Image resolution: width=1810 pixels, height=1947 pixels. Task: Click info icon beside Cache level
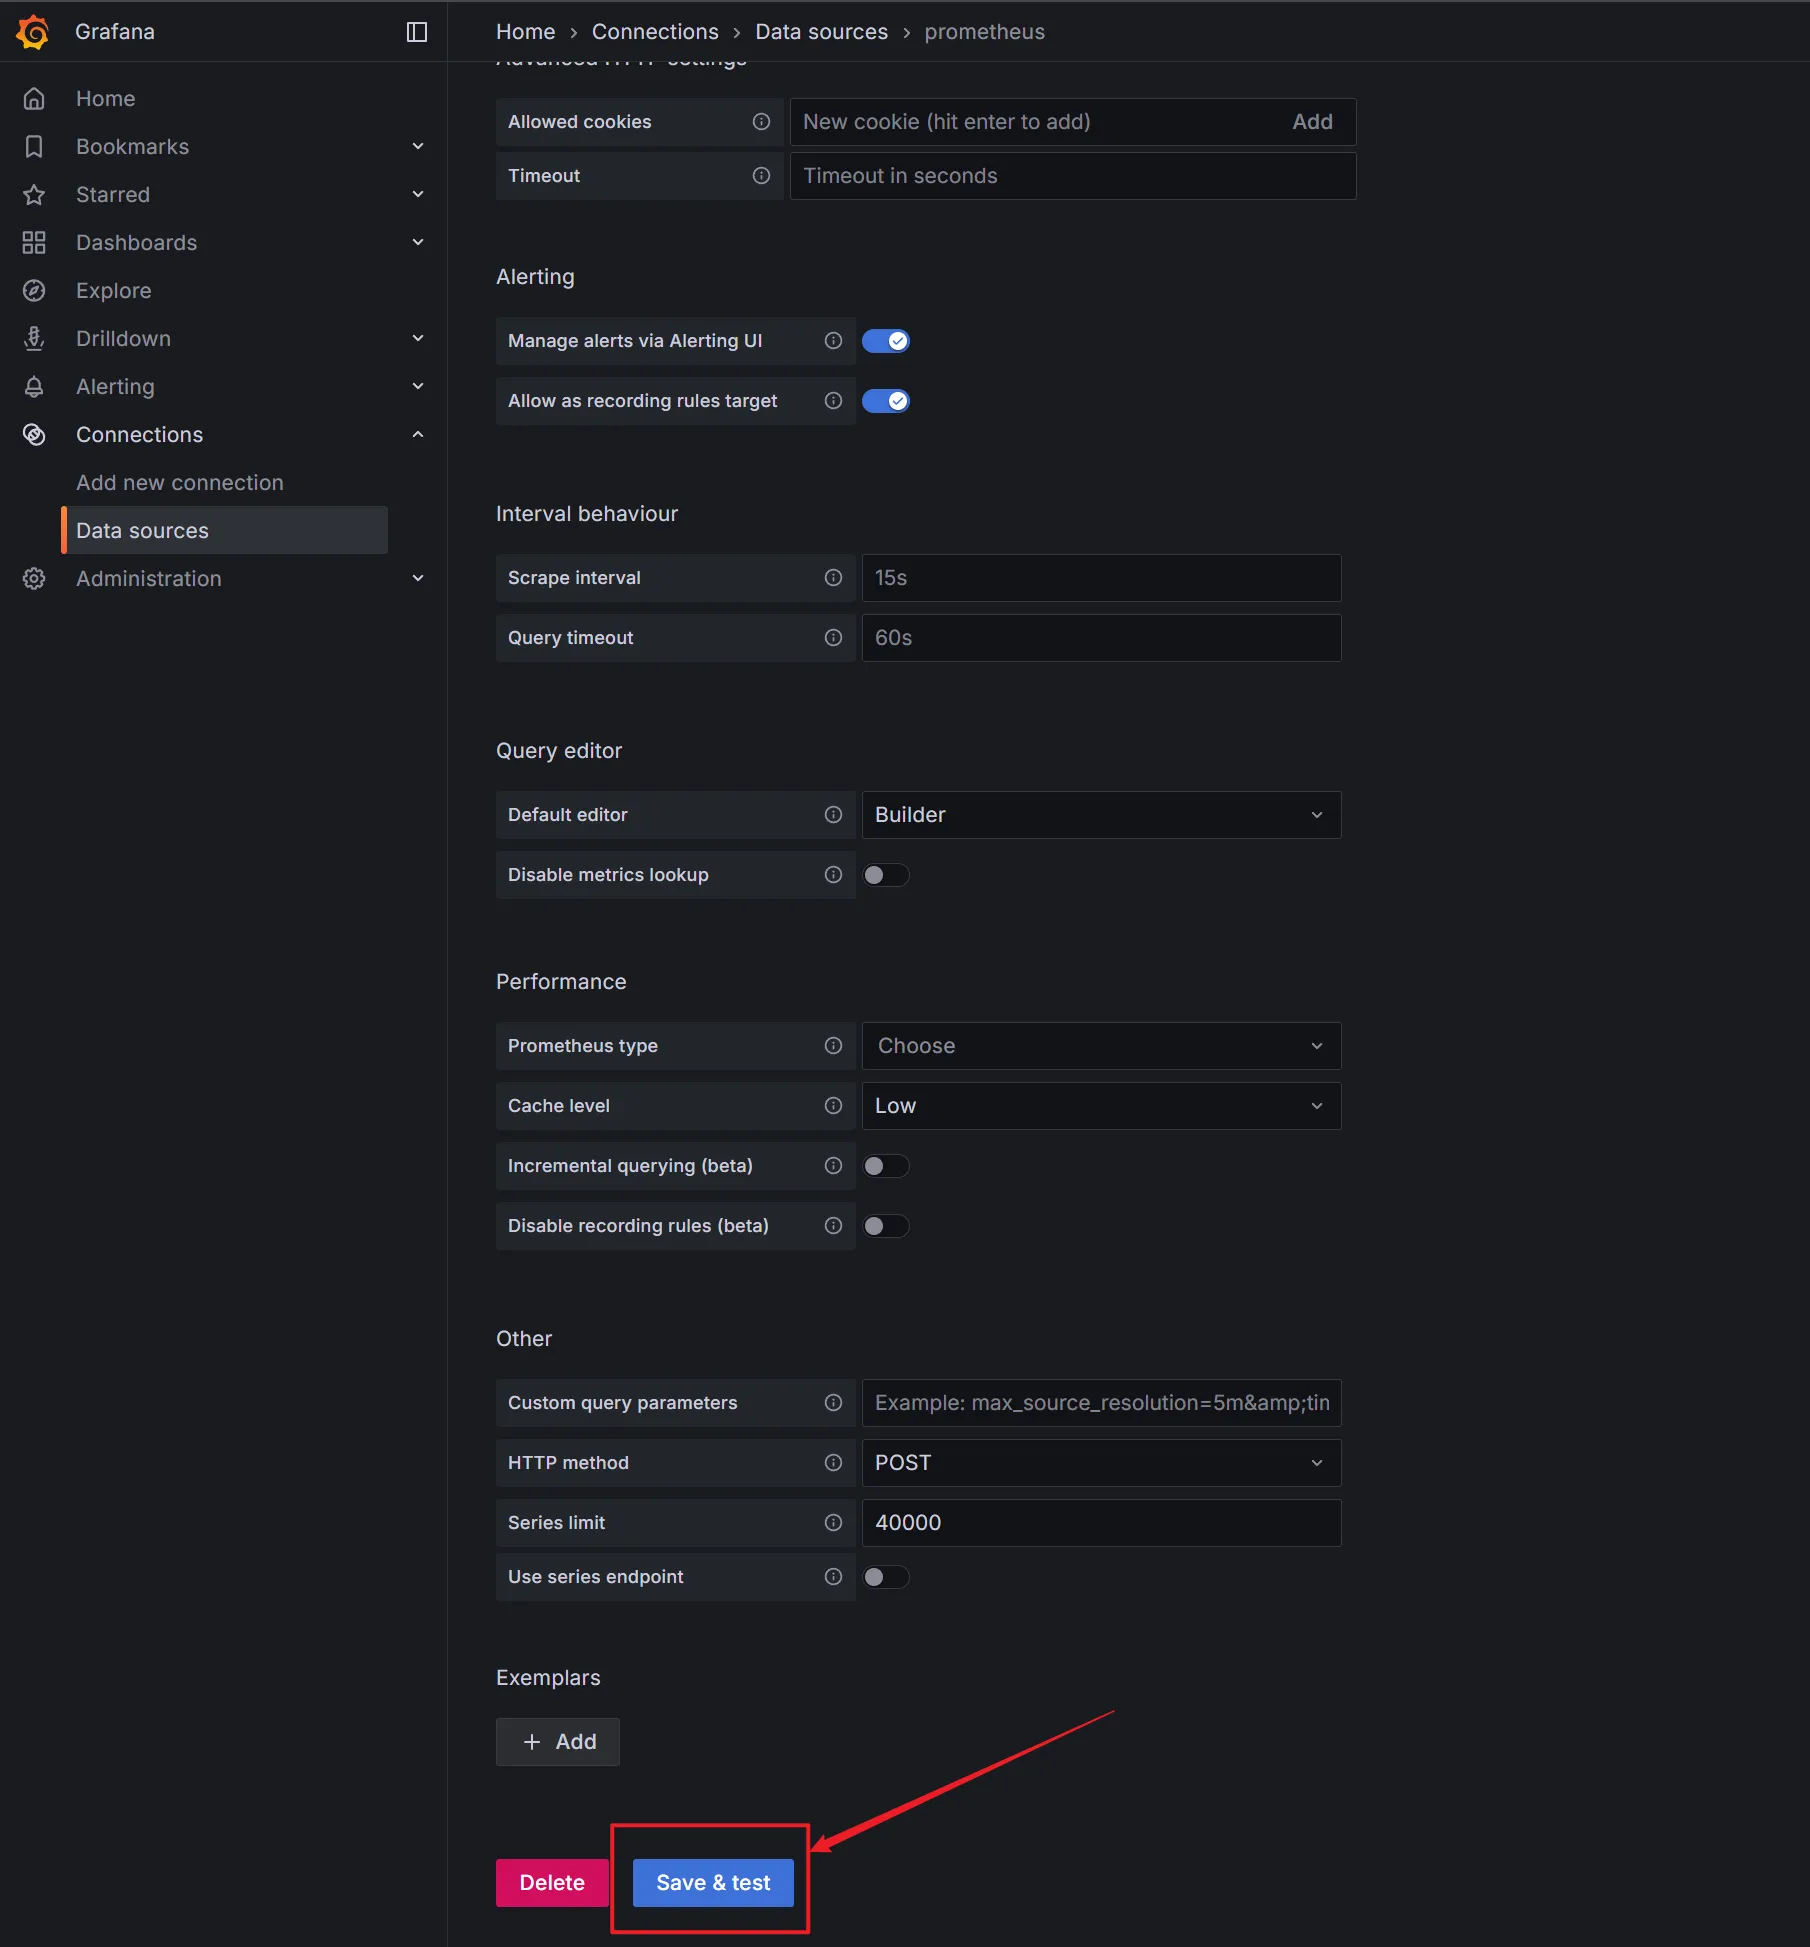[x=833, y=1105]
